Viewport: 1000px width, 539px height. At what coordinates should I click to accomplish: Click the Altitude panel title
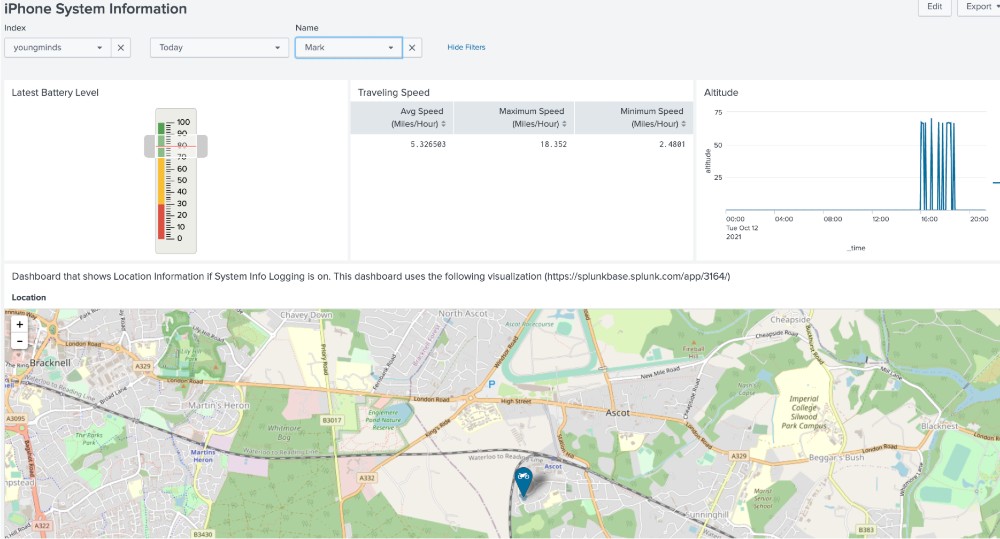coord(721,92)
